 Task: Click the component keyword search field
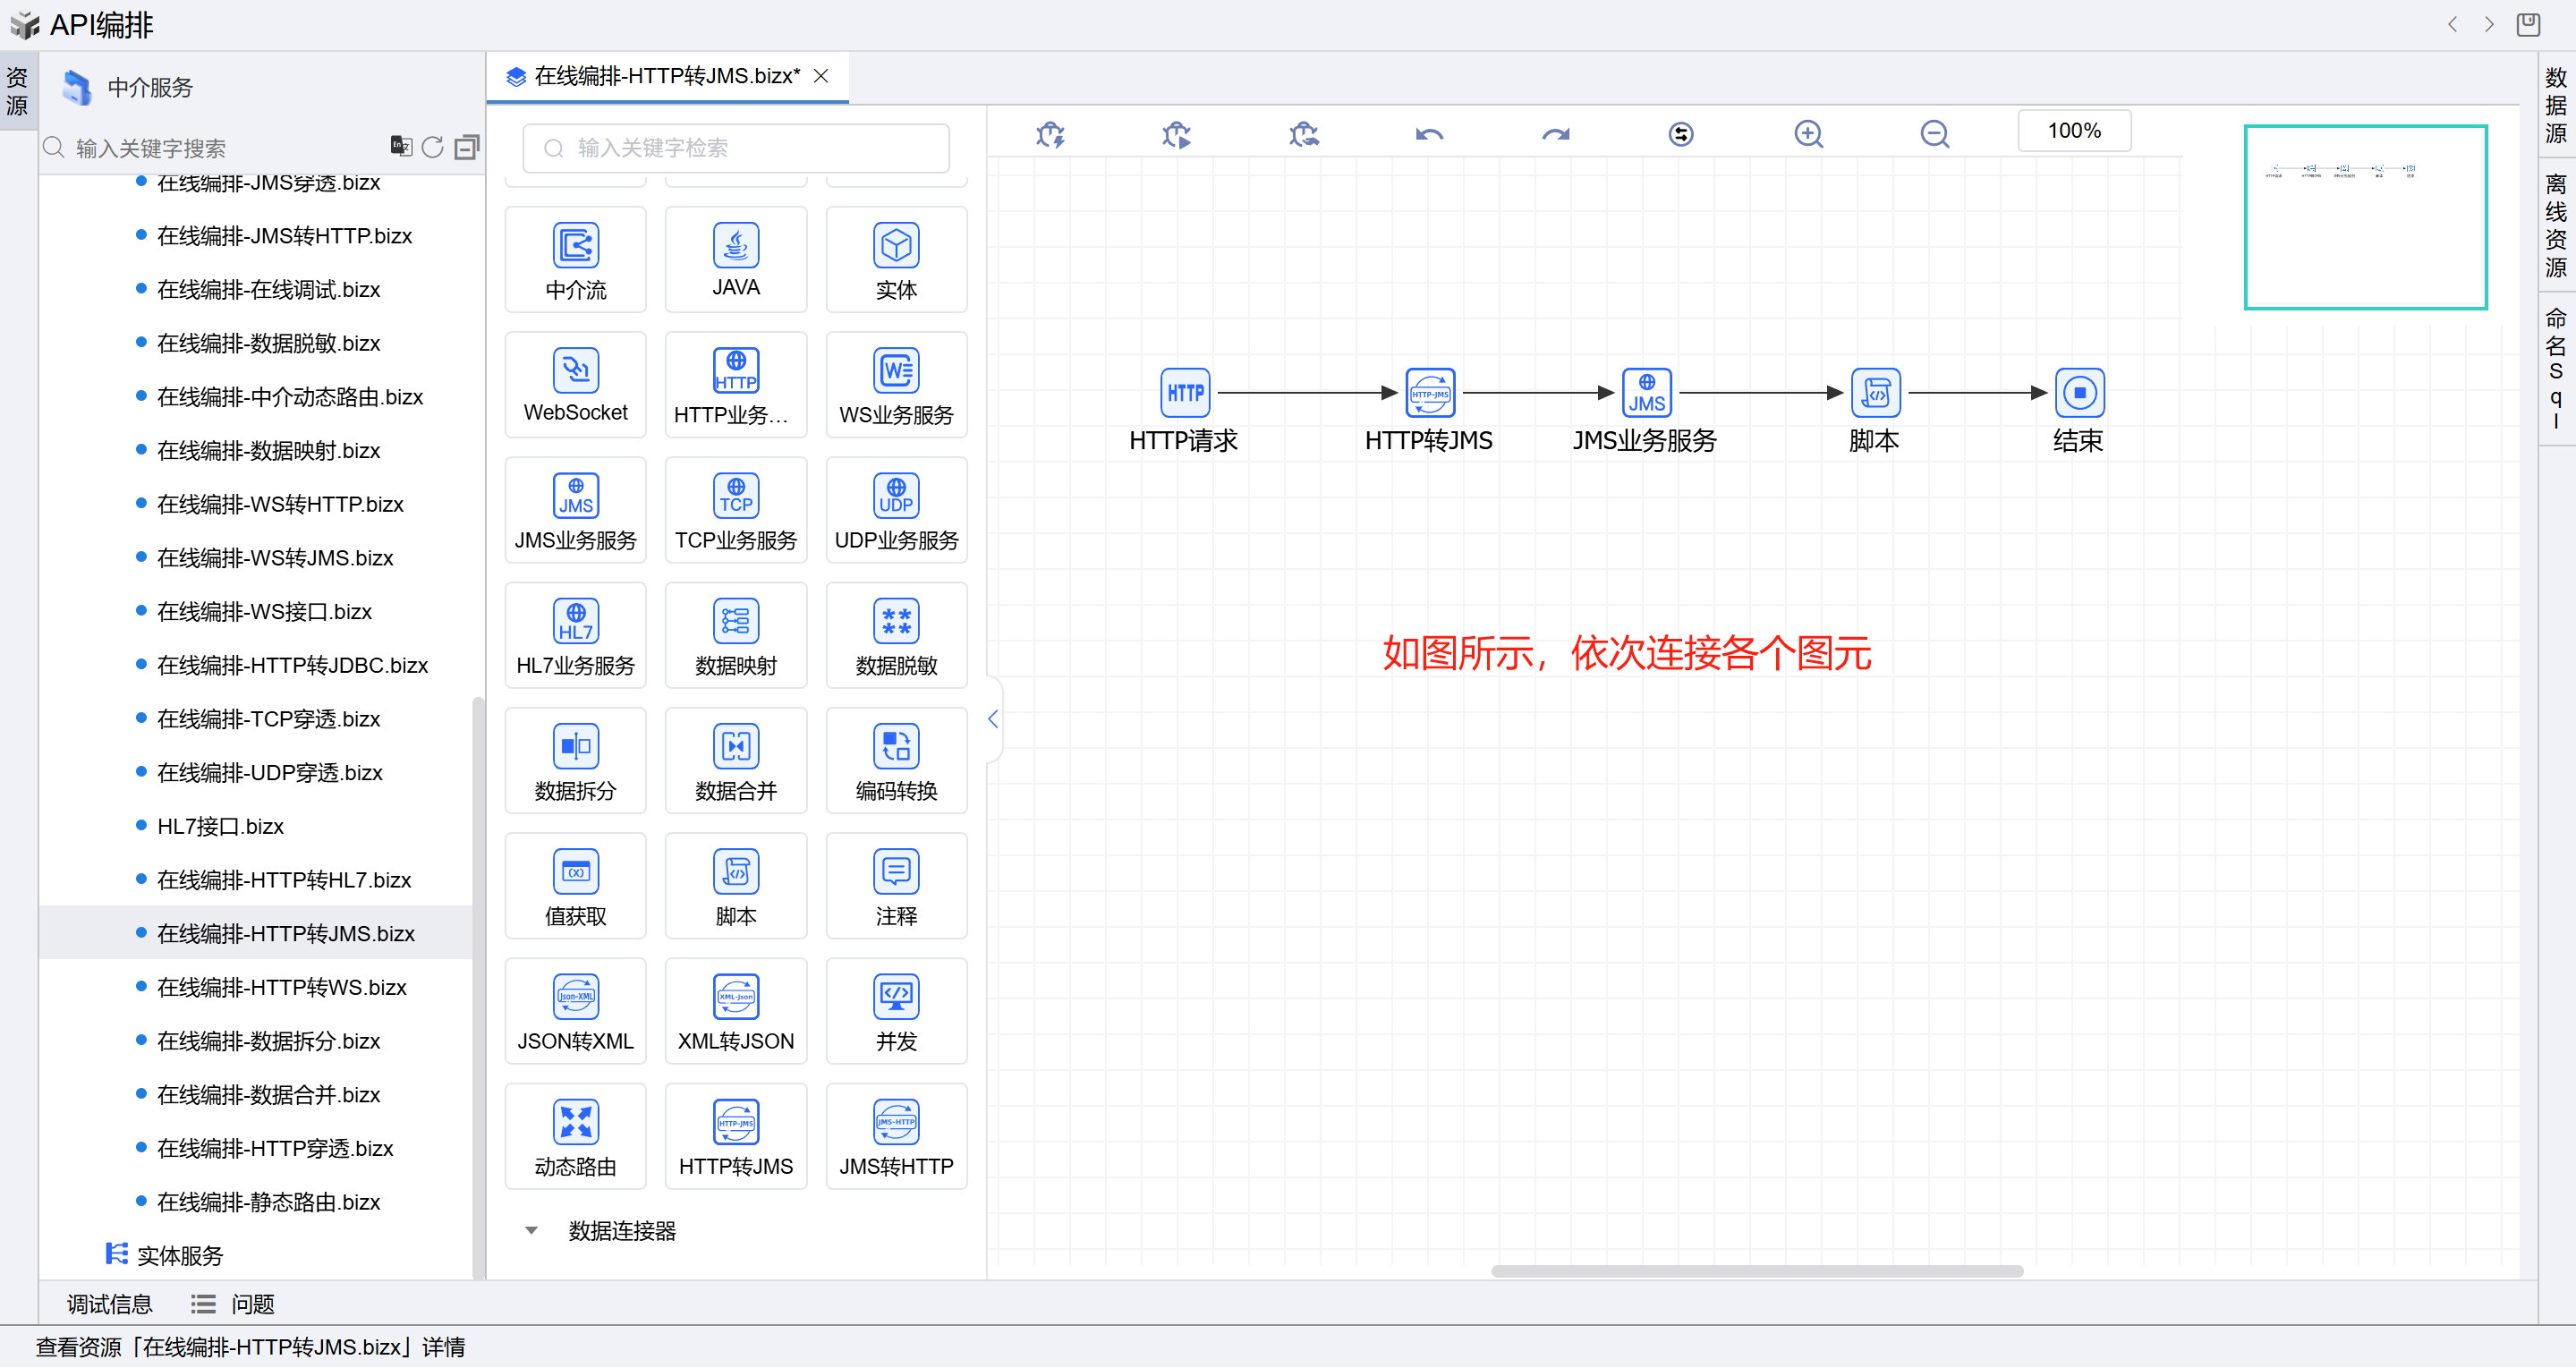tap(736, 148)
